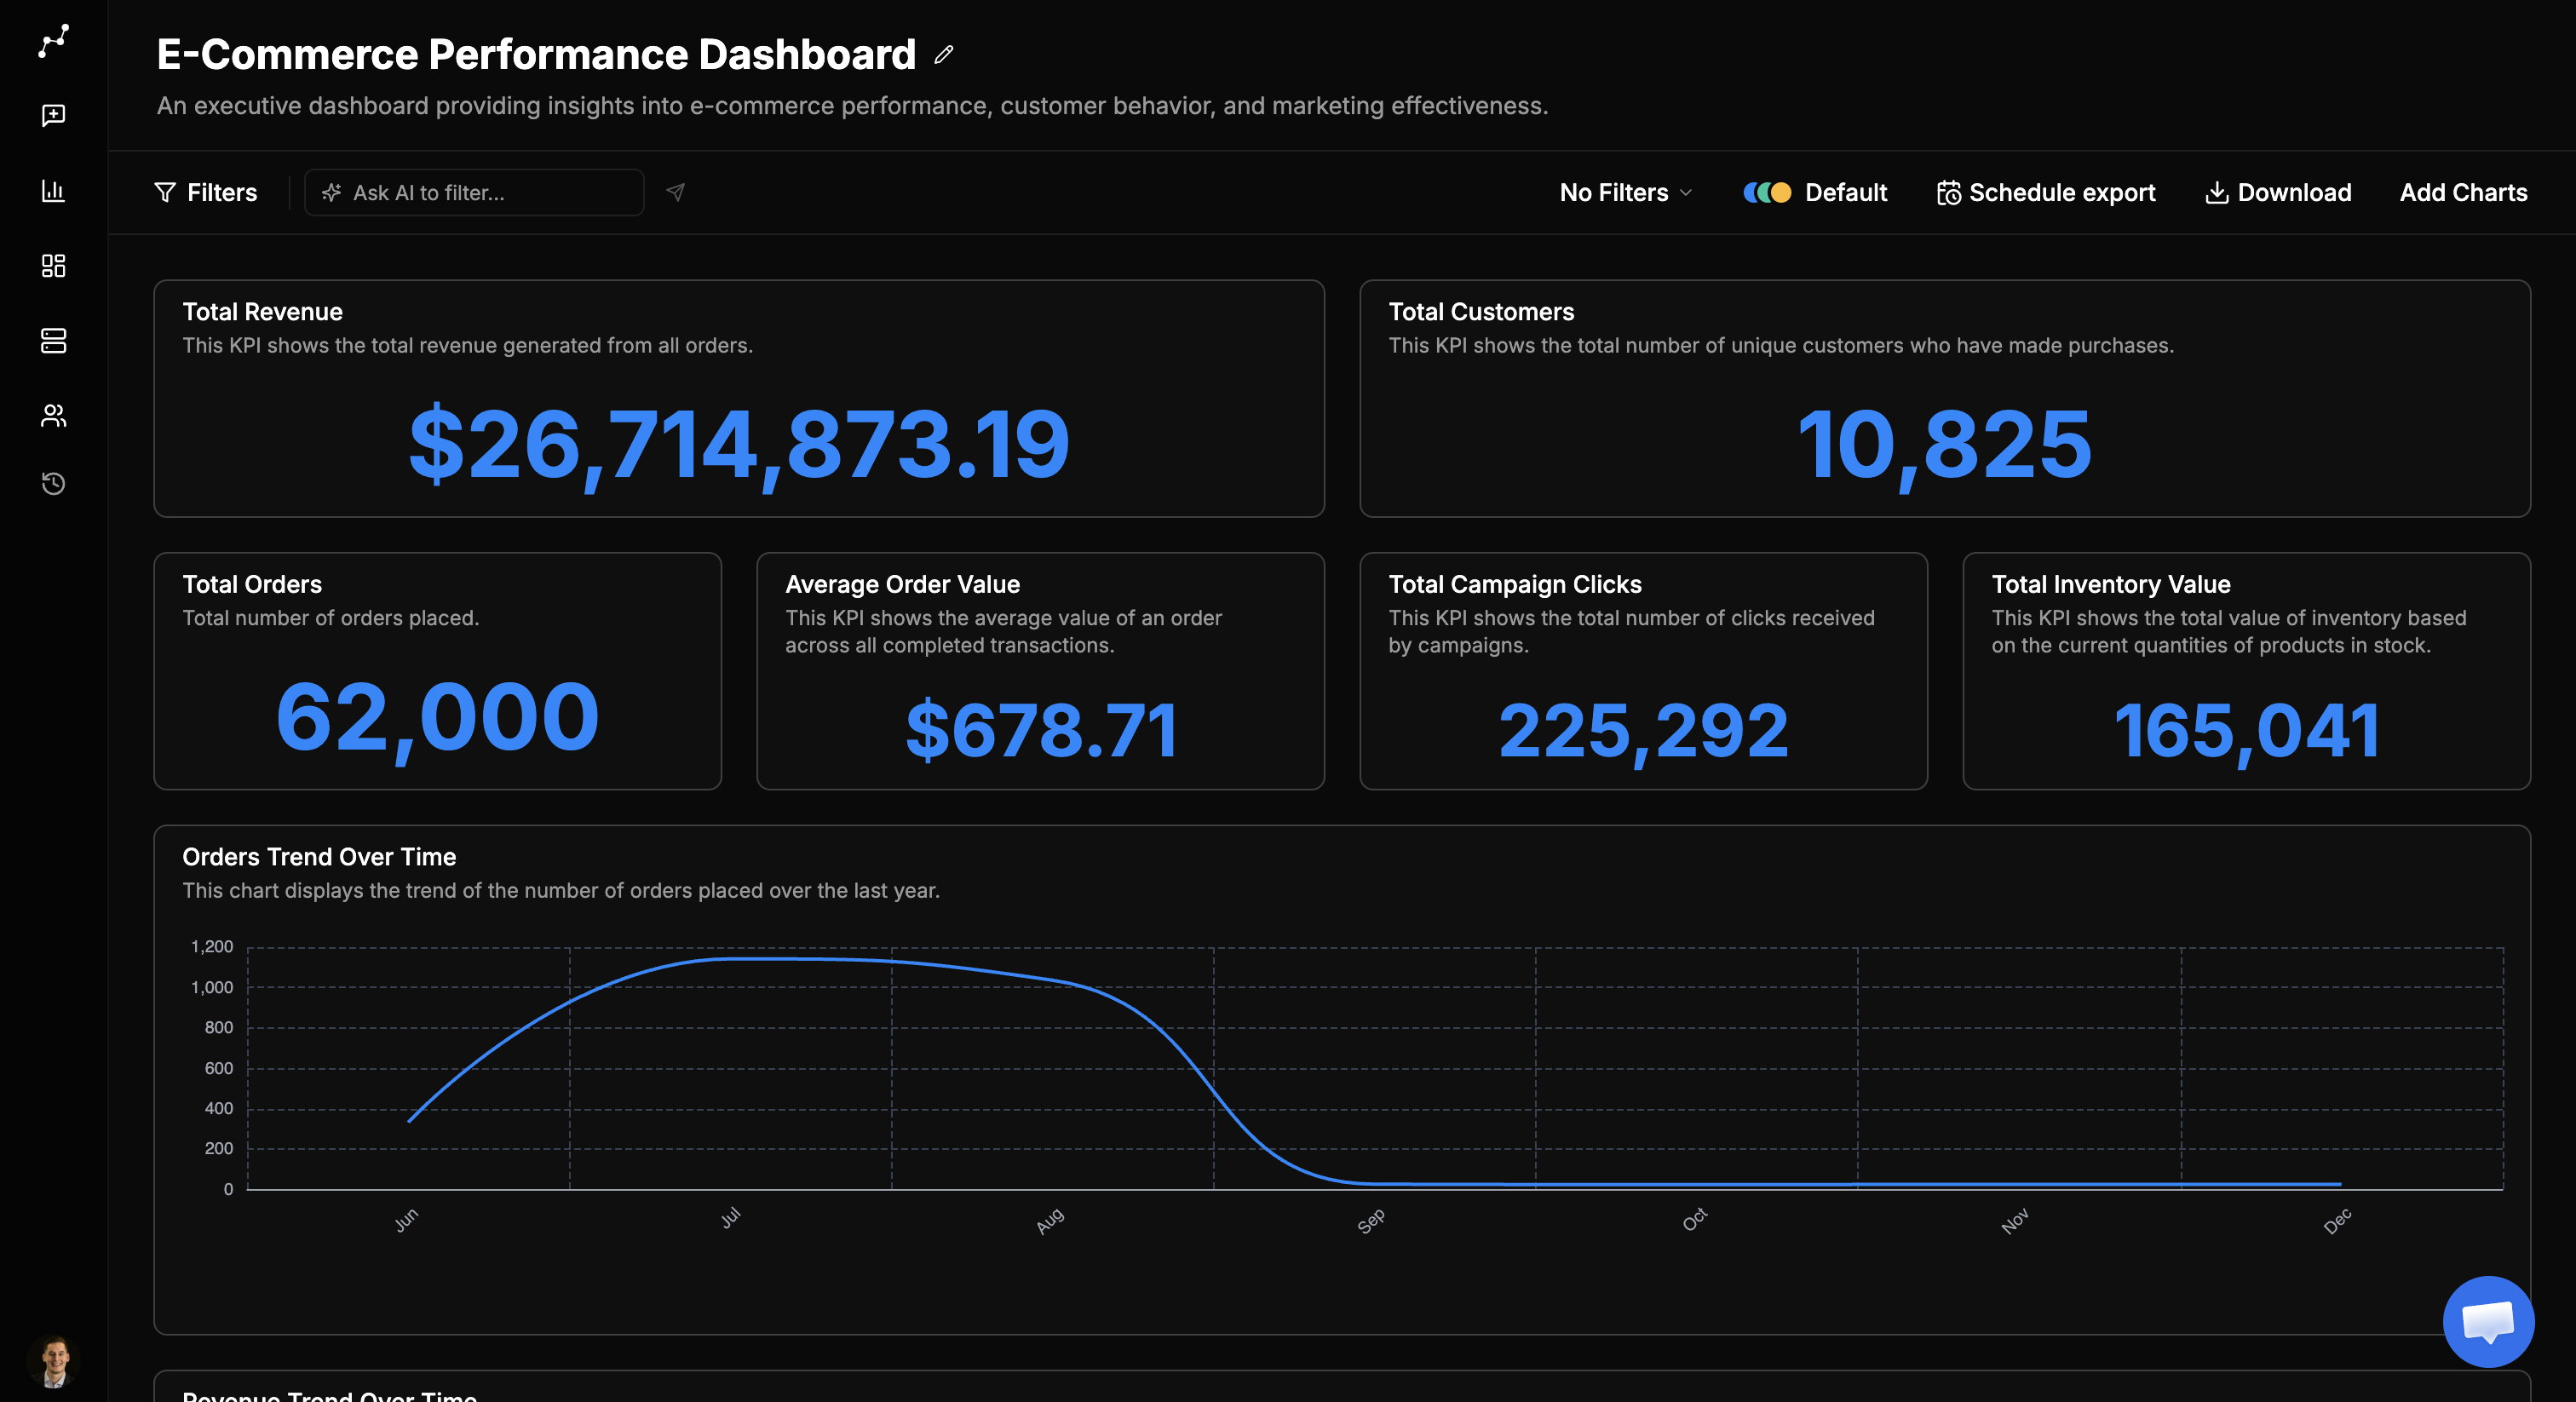Click the Oct label on chart axis
This screenshot has width=2576, height=1402.
(1695, 1220)
